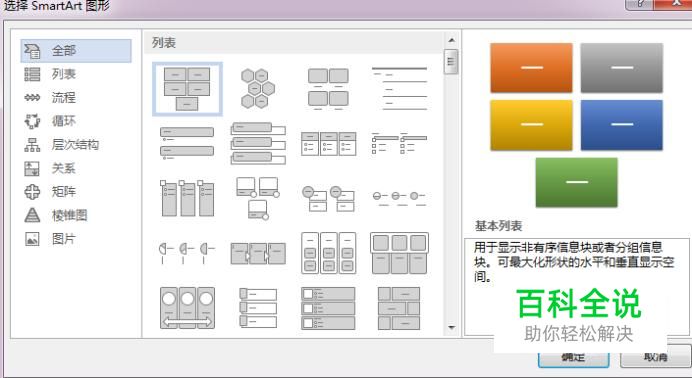Pick the hexagon cluster layout
The height and width of the screenshot is (378, 692).
258,89
